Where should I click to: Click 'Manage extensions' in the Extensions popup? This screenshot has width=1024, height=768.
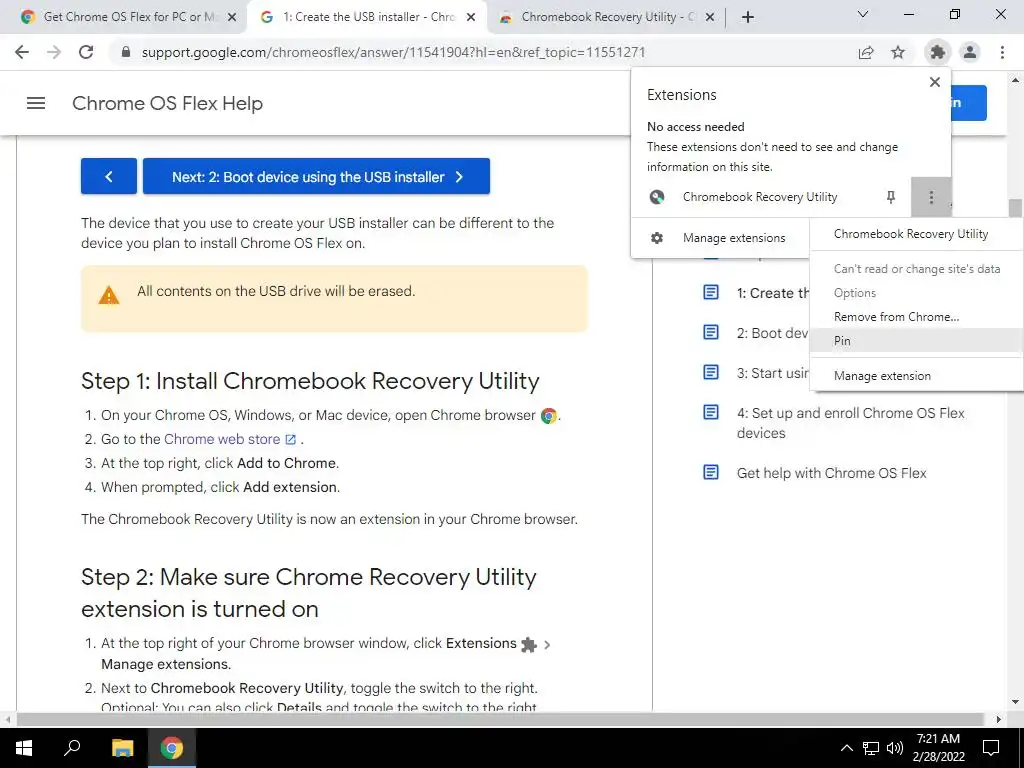coord(720,238)
